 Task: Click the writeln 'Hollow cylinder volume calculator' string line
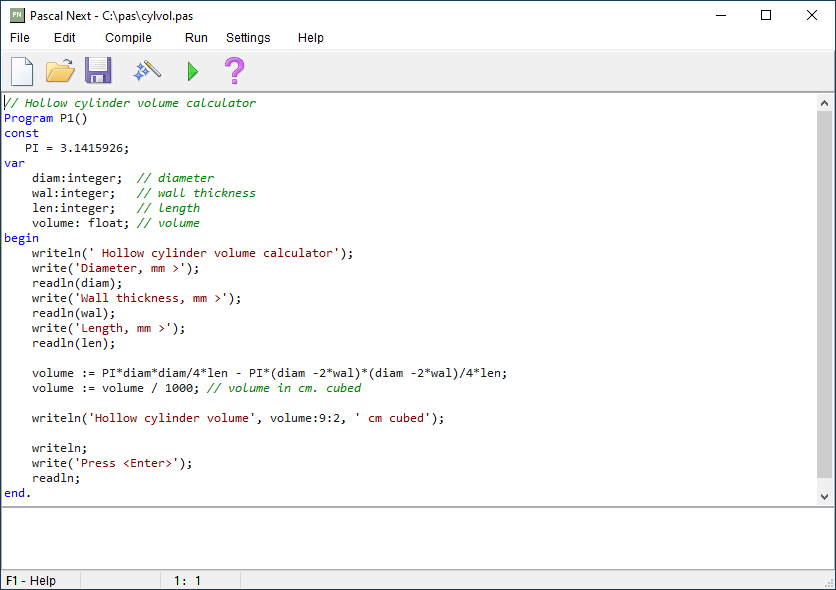192,253
